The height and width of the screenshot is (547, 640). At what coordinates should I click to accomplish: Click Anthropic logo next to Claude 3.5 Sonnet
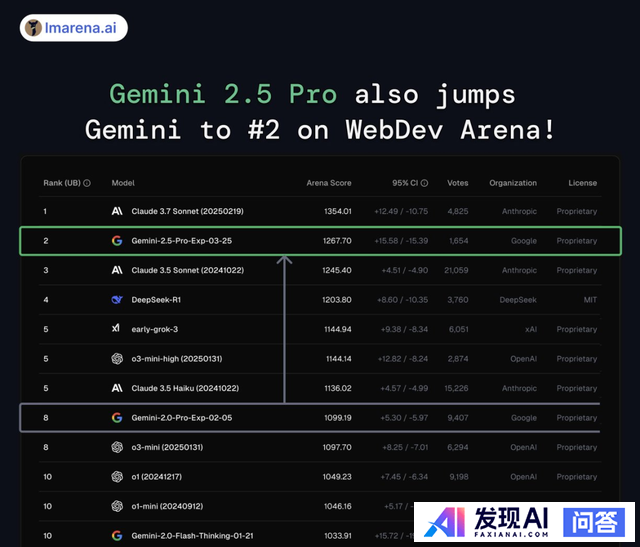click(x=117, y=270)
